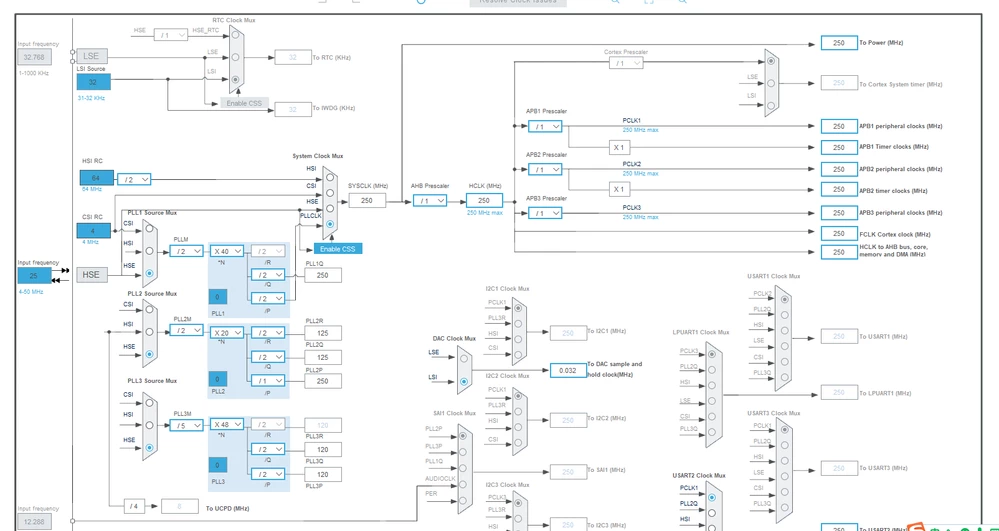Image resolution: width=999 pixels, height=531 pixels.
Task: Open the Cortex Prescaler dropdown
Action: [x=626, y=62]
